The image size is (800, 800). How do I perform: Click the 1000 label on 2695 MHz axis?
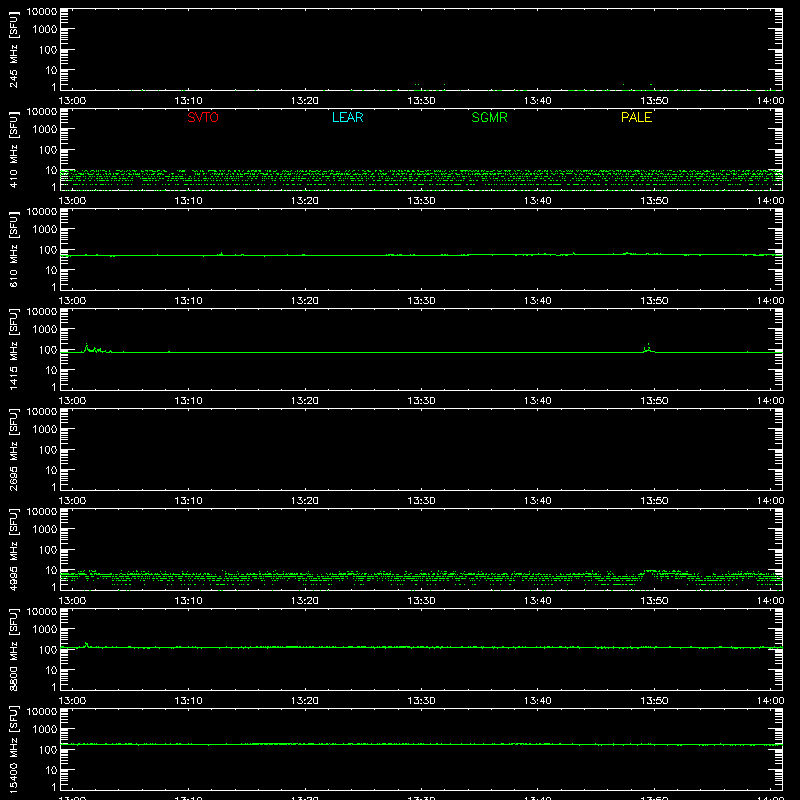click(x=45, y=429)
